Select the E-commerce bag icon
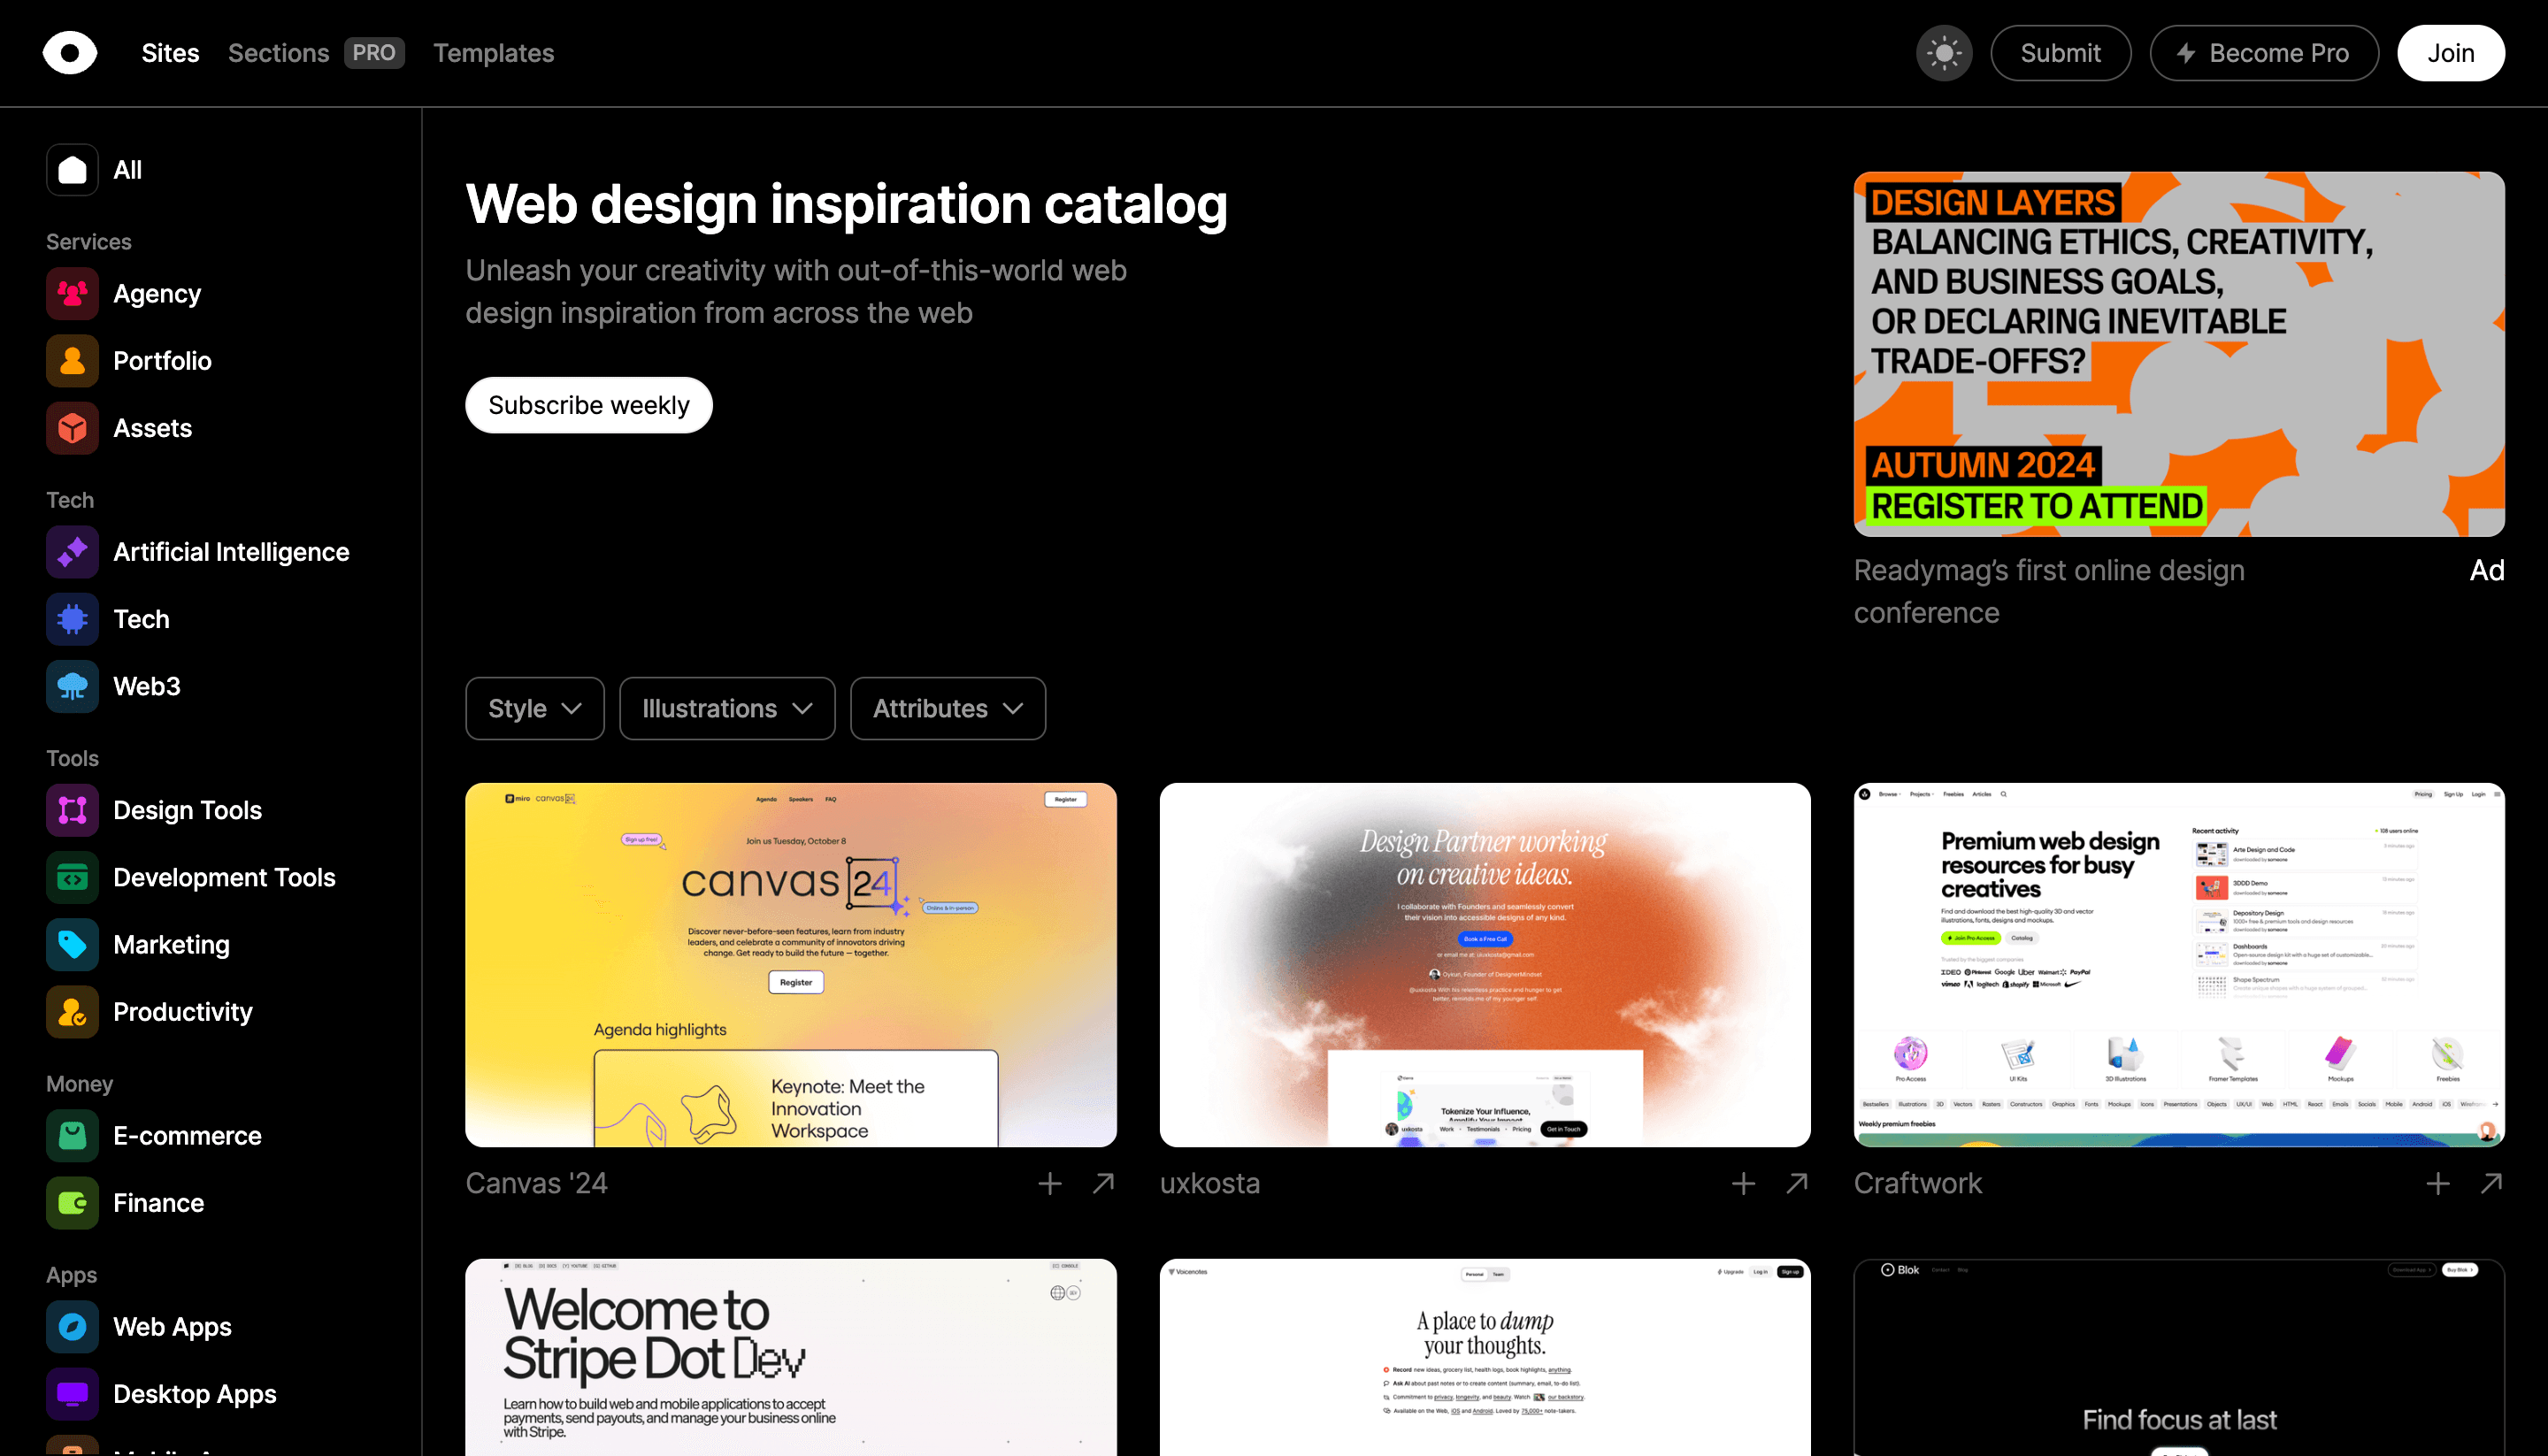This screenshot has height=1456, width=2548. 72,1136
